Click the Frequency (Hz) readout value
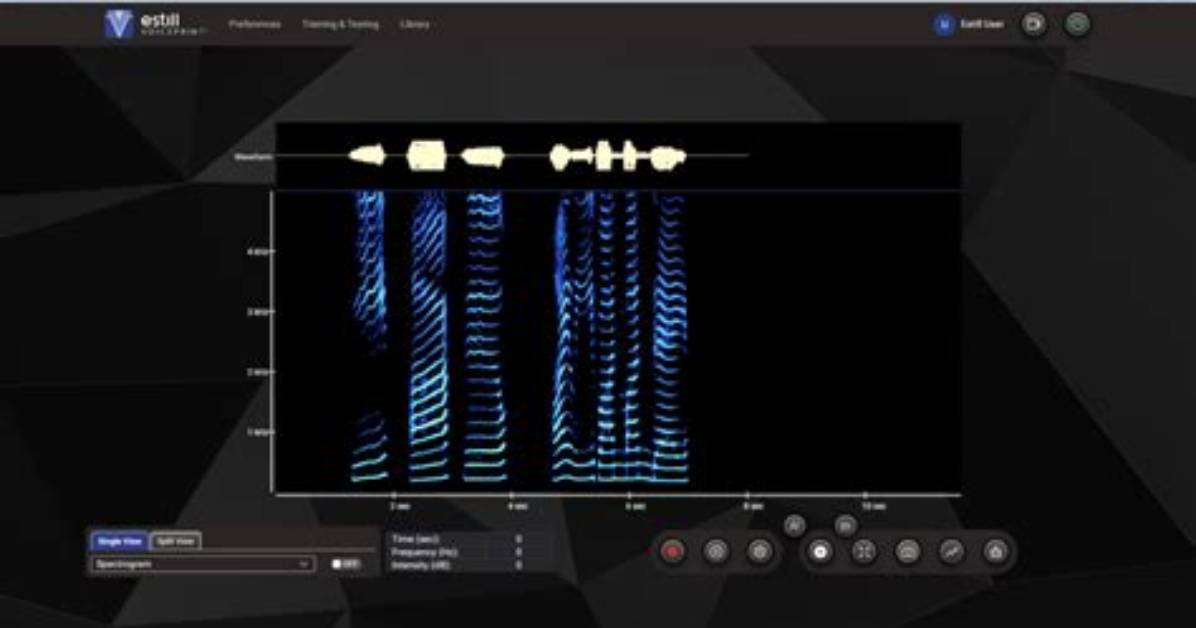The width and height of the screenshot is (1196, 628). [519, 552]
